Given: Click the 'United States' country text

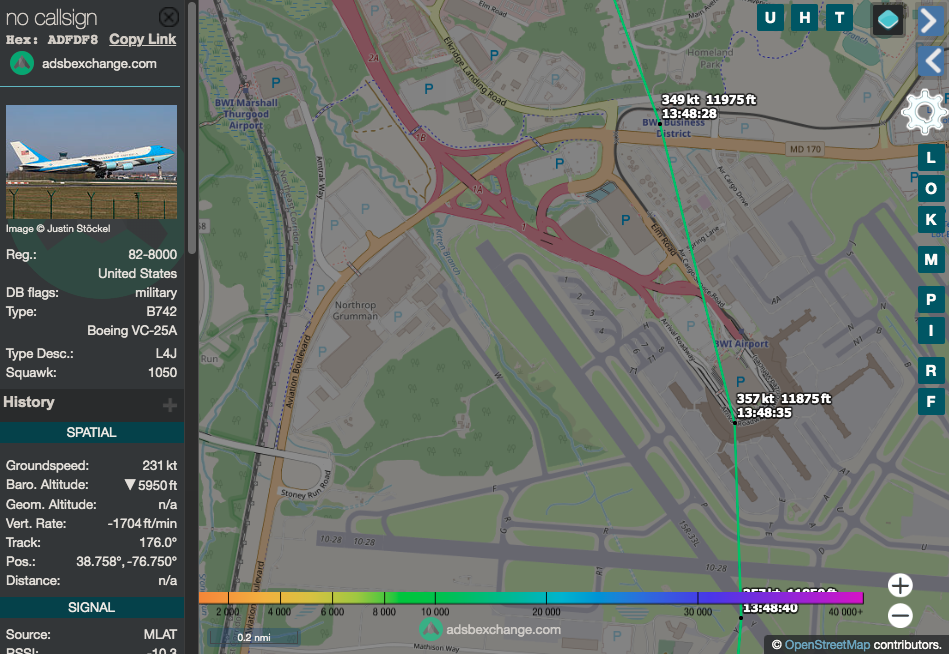Looking at the screenshot, I should tap(137, 273).
